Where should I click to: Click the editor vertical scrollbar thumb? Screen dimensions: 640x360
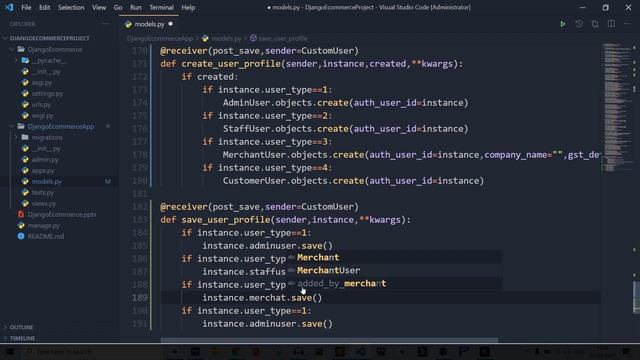click(636, 297)
